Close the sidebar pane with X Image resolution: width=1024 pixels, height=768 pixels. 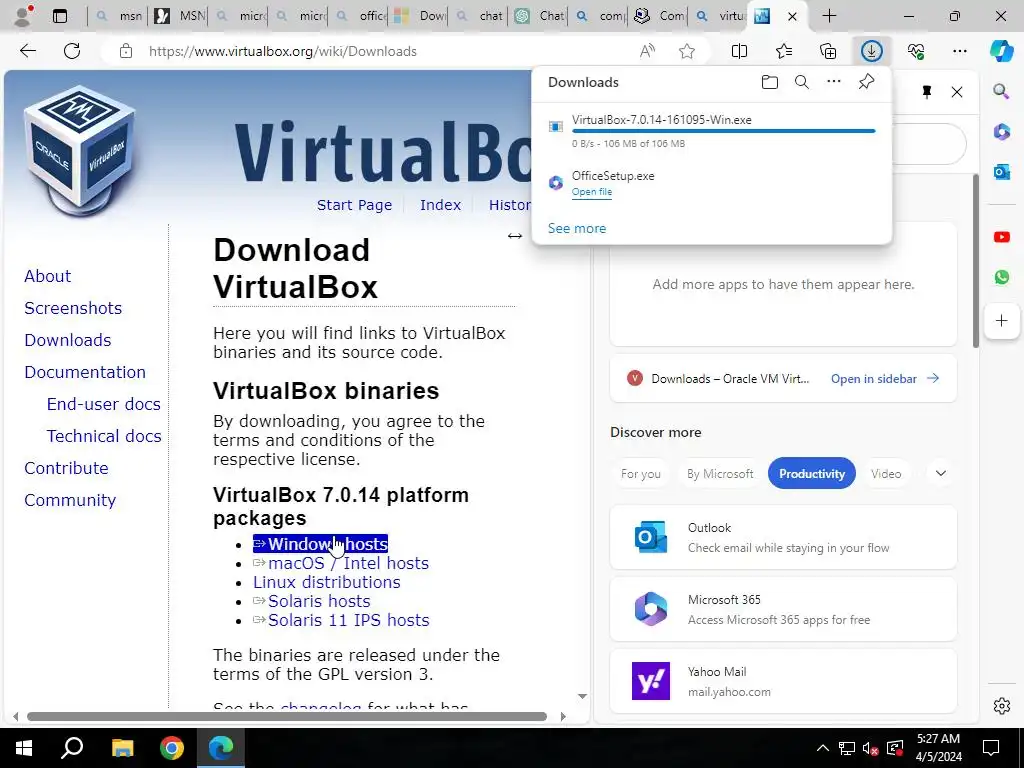957,92
